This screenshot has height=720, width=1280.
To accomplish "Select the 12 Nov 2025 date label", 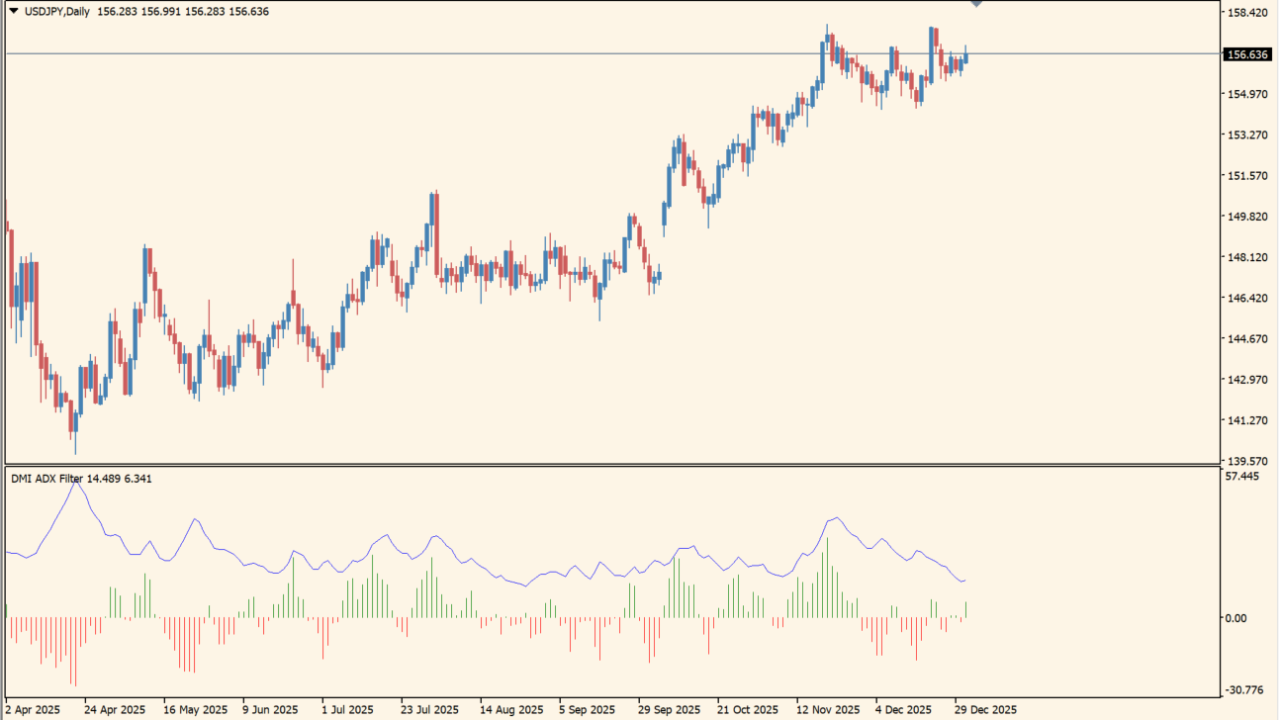I will click(x=829, y=710).
